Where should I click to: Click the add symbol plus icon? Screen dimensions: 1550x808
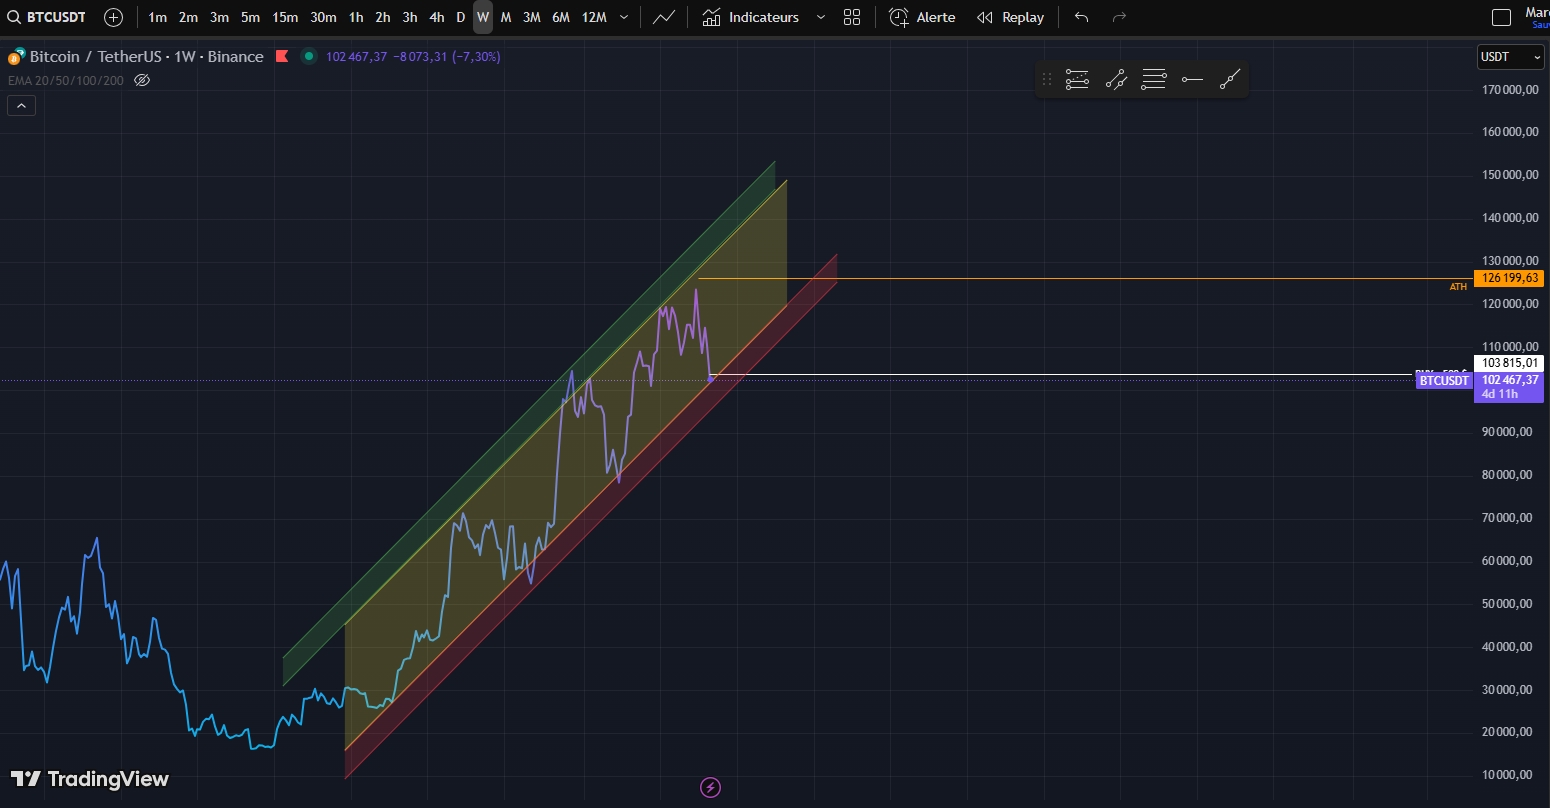[114, 17]
